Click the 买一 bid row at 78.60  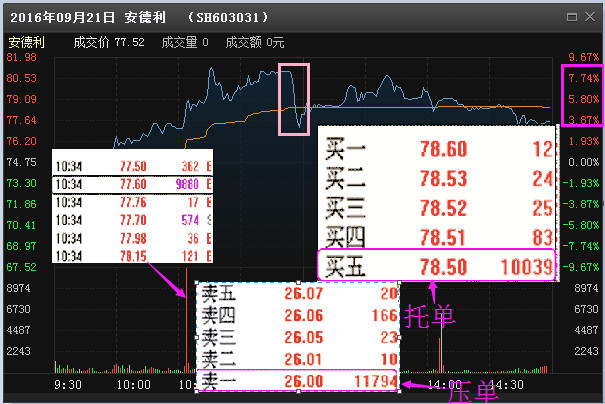pos(437,149)
